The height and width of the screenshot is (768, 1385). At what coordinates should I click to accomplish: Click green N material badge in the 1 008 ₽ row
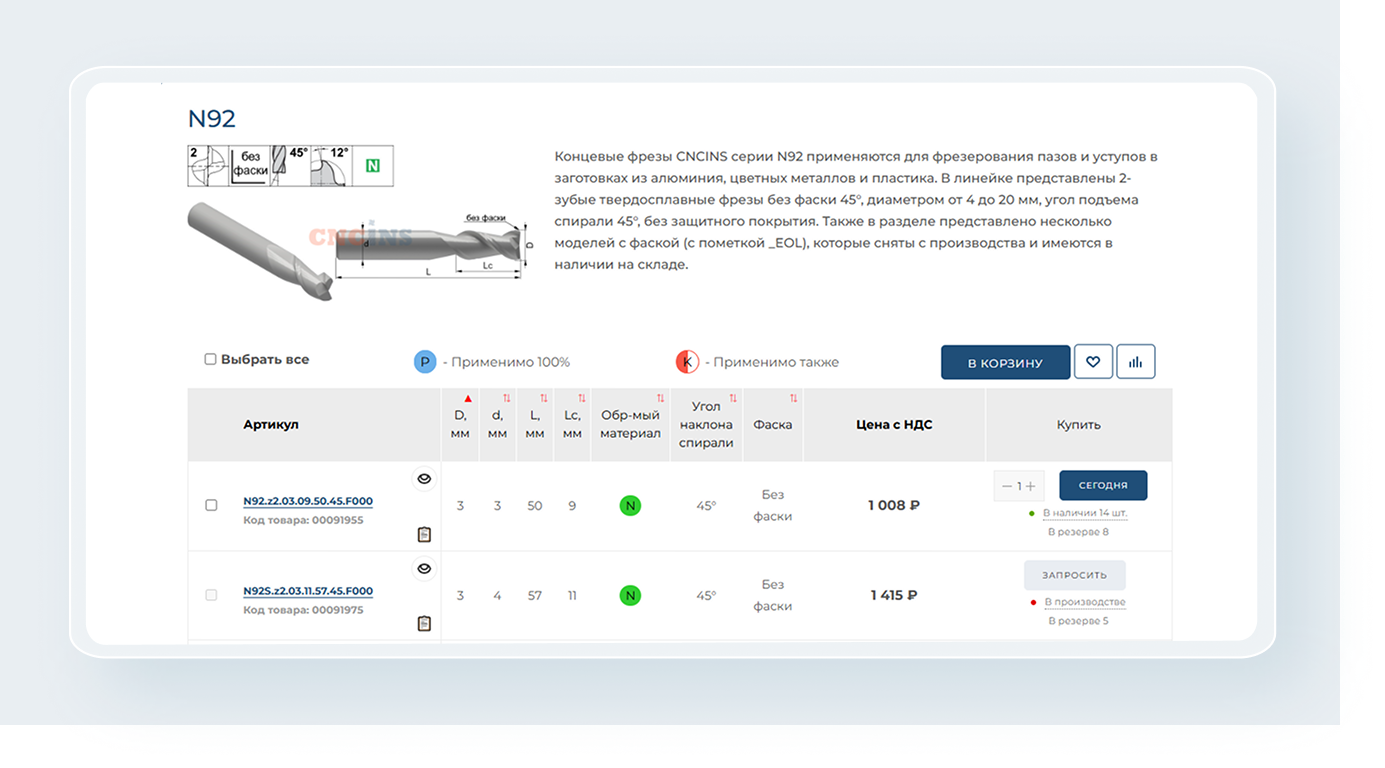coord(630,506)
